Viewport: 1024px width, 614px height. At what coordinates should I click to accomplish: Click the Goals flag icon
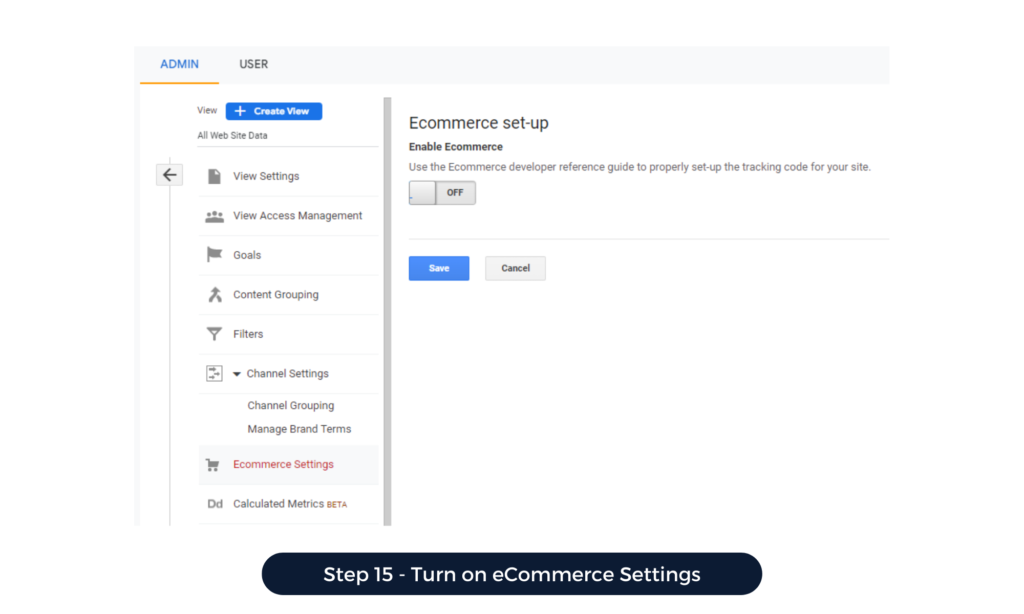[x=214, y=255]
